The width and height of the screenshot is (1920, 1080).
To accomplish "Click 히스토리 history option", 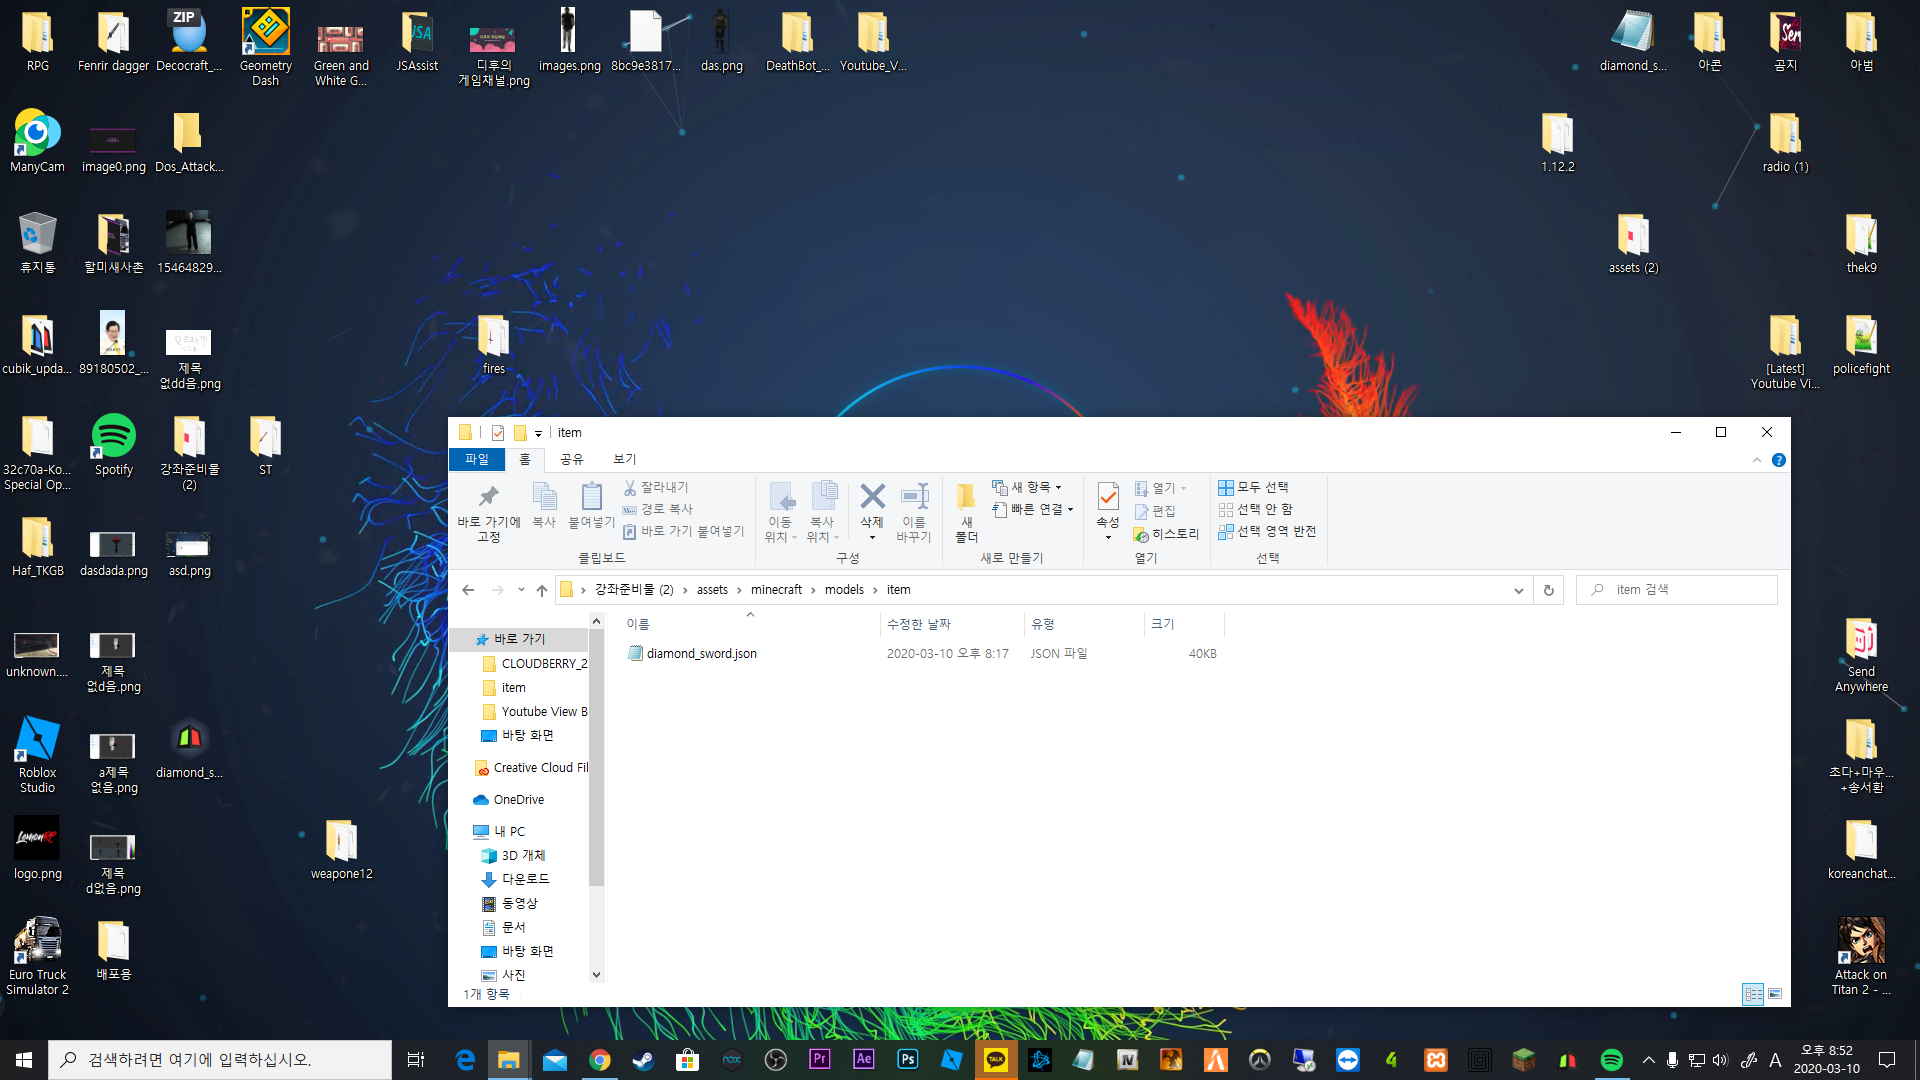I will click(x=1167, y=534).
